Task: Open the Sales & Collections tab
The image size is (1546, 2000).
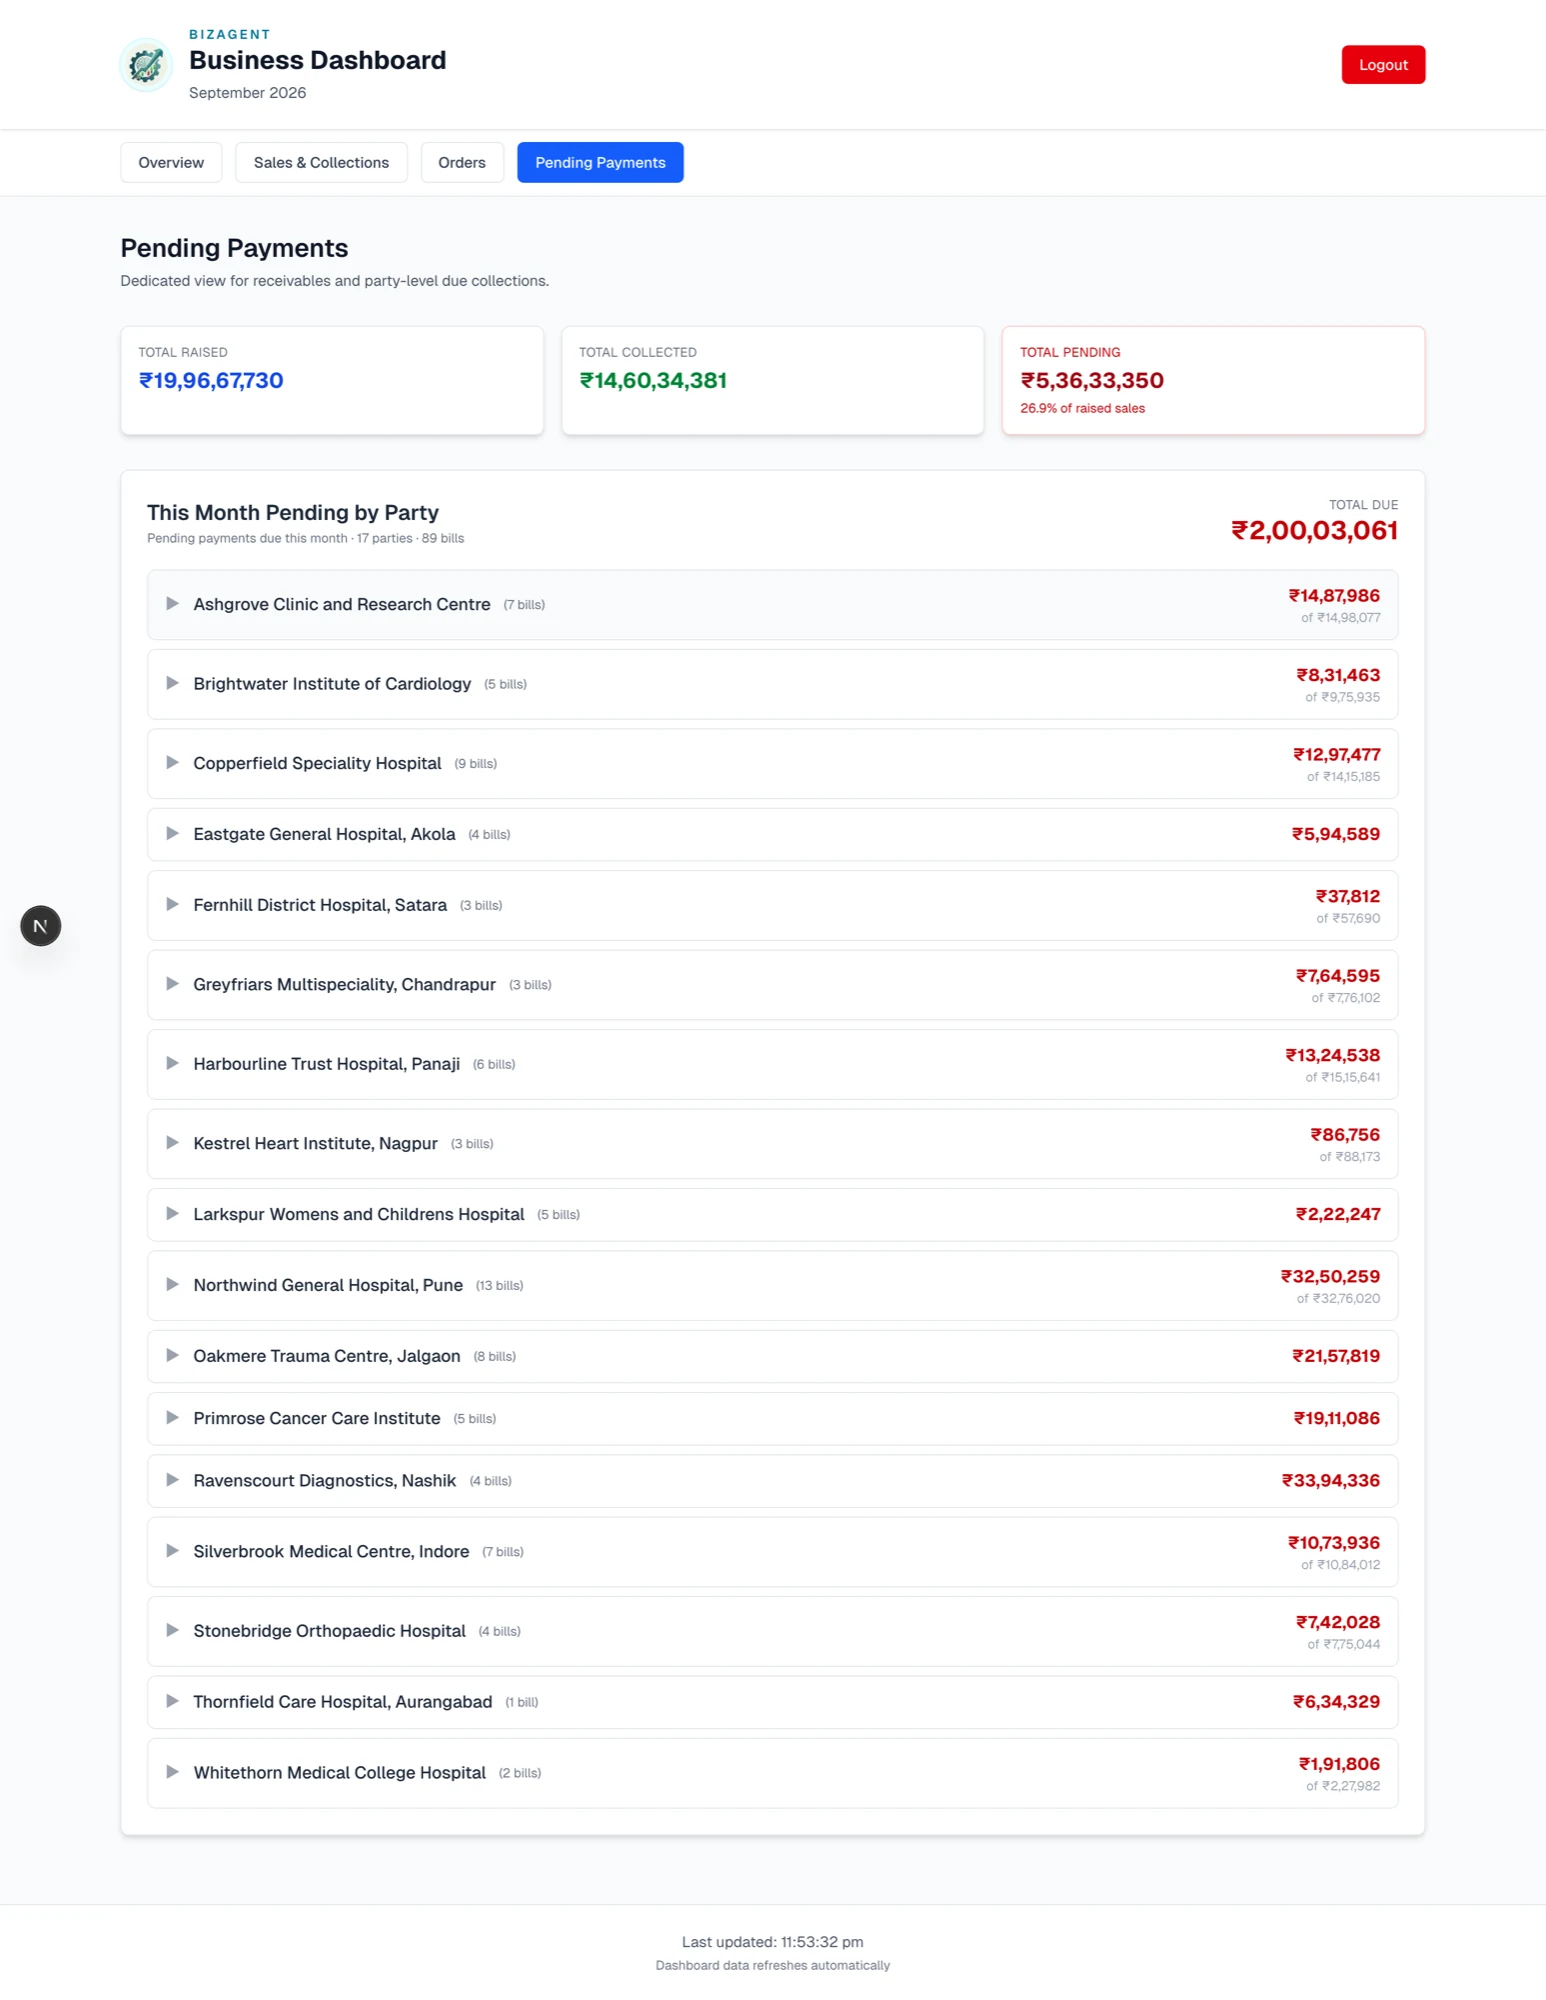Action: (x=321, y=163)
